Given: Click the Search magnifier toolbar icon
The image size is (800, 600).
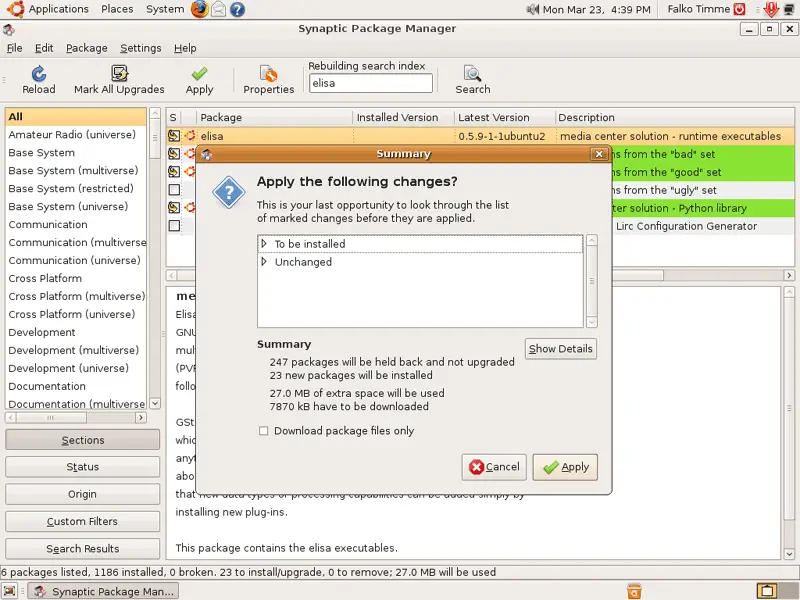Looking at the screenshot, I should (x=472, y=74).
